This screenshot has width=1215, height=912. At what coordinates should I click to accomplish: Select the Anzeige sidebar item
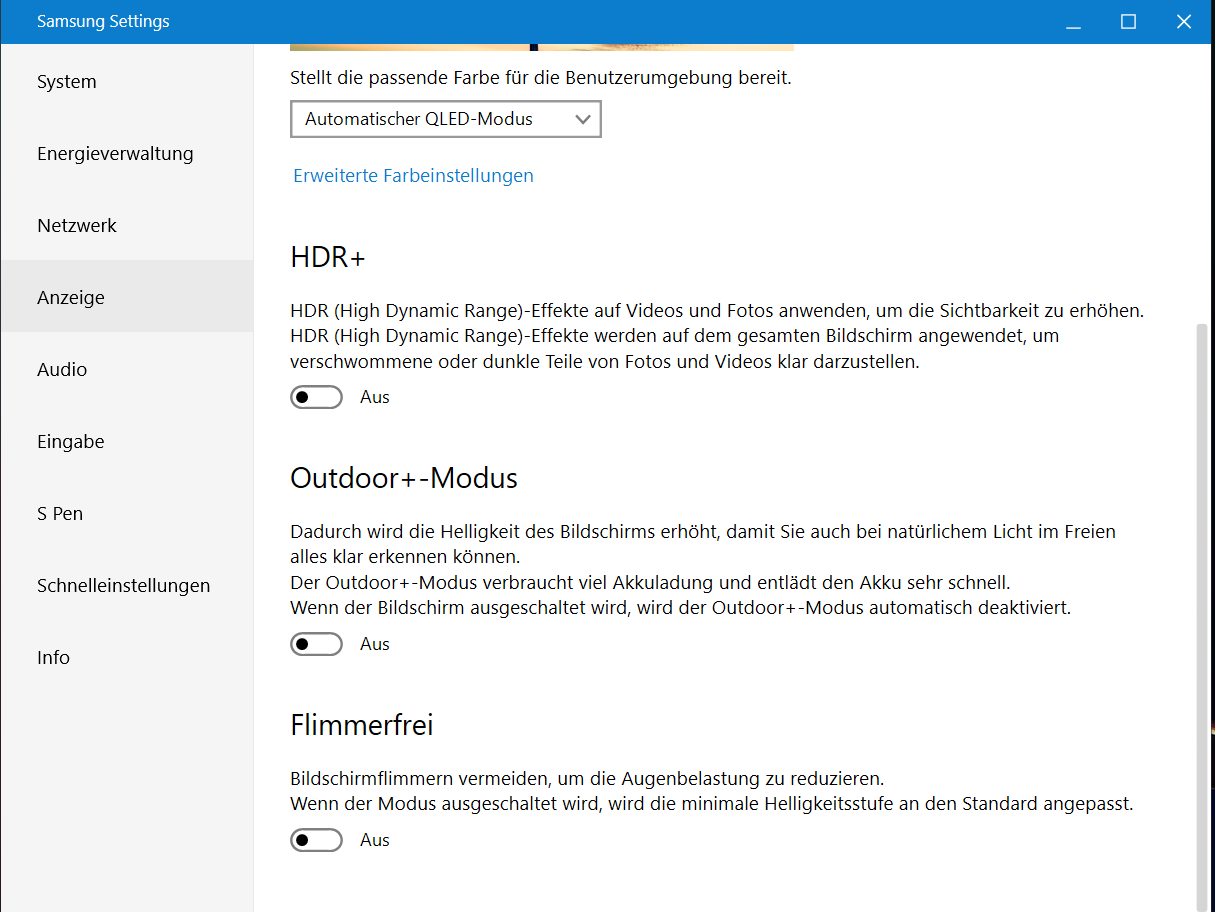[71, 298]
